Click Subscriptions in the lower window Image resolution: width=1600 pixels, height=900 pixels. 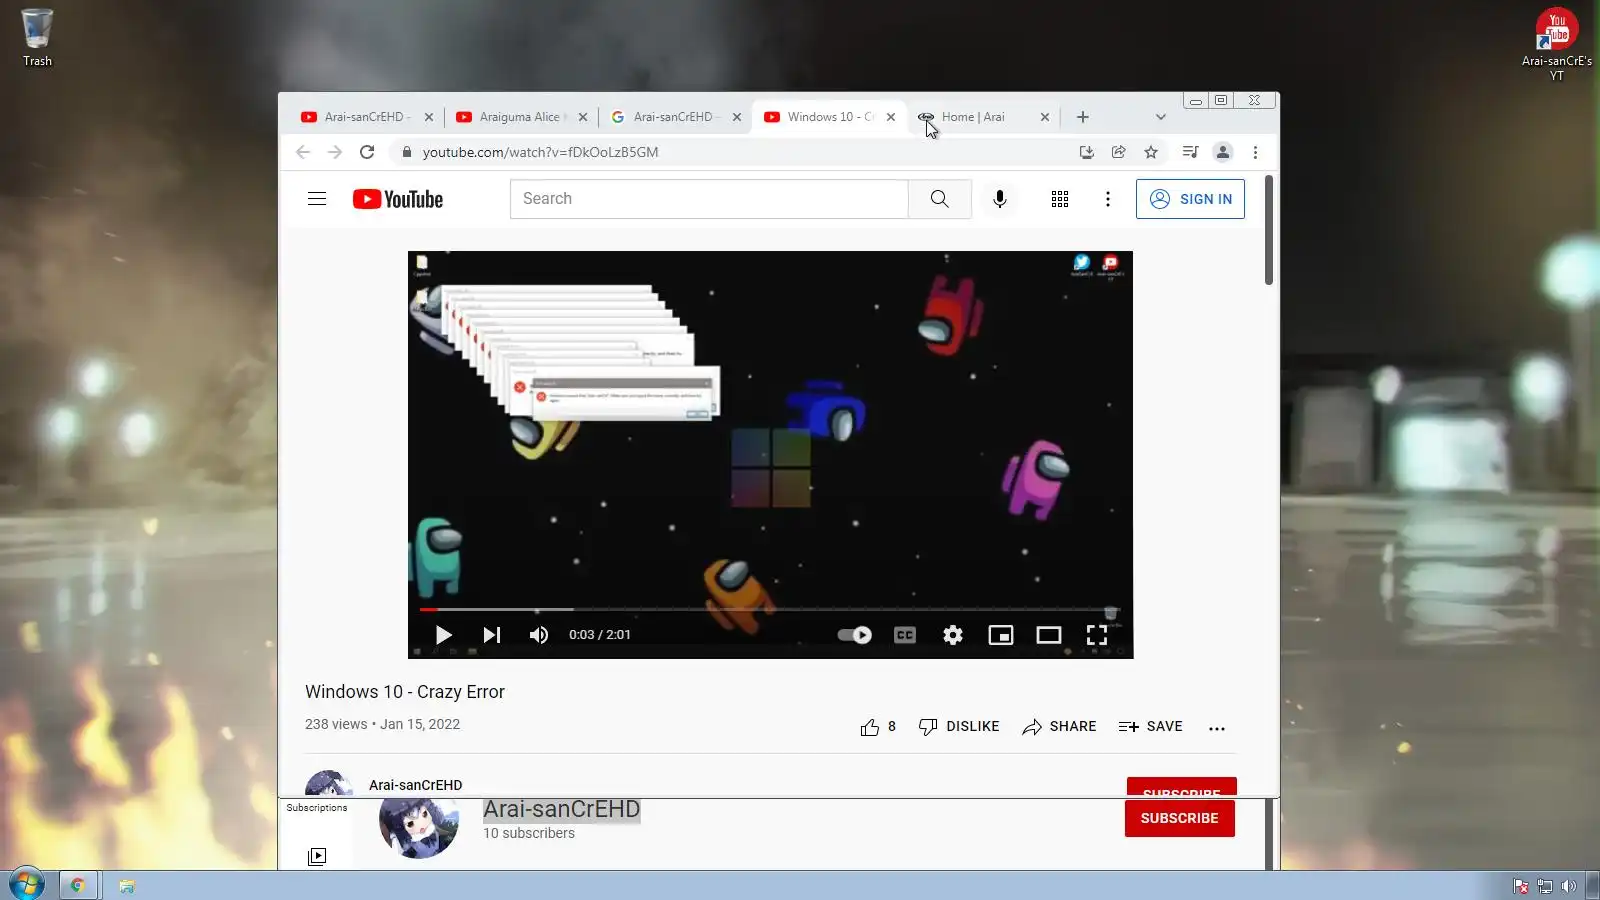pyautogui.click(x=317, y=808)
